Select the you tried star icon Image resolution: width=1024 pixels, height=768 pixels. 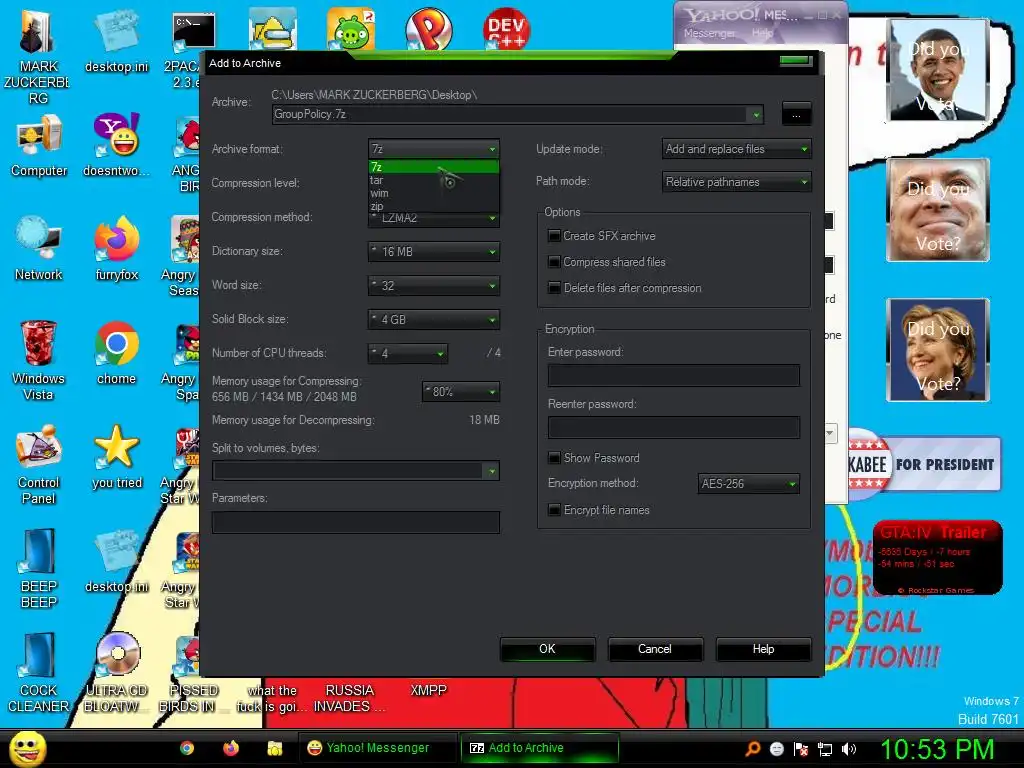pyautogui.click(x=116, y=457)
